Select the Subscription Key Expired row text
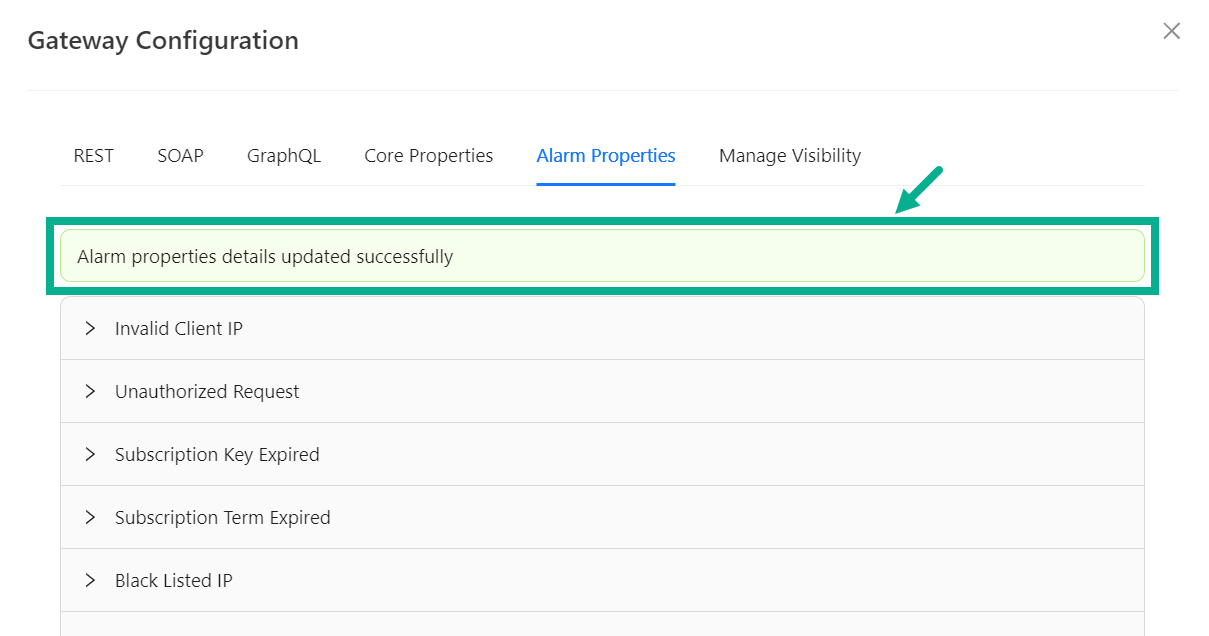Screen dimensions: 1209x636 click(217, 454)
